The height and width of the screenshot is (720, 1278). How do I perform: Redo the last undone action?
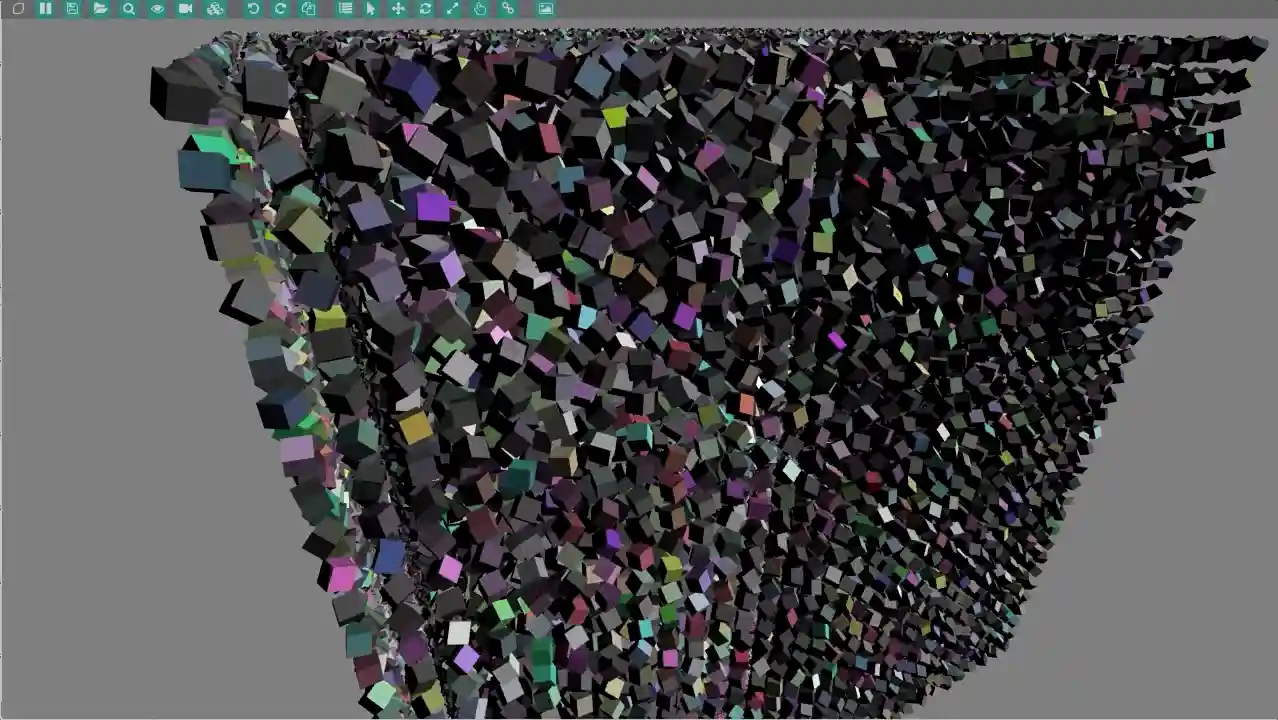[x=281, y=9]
